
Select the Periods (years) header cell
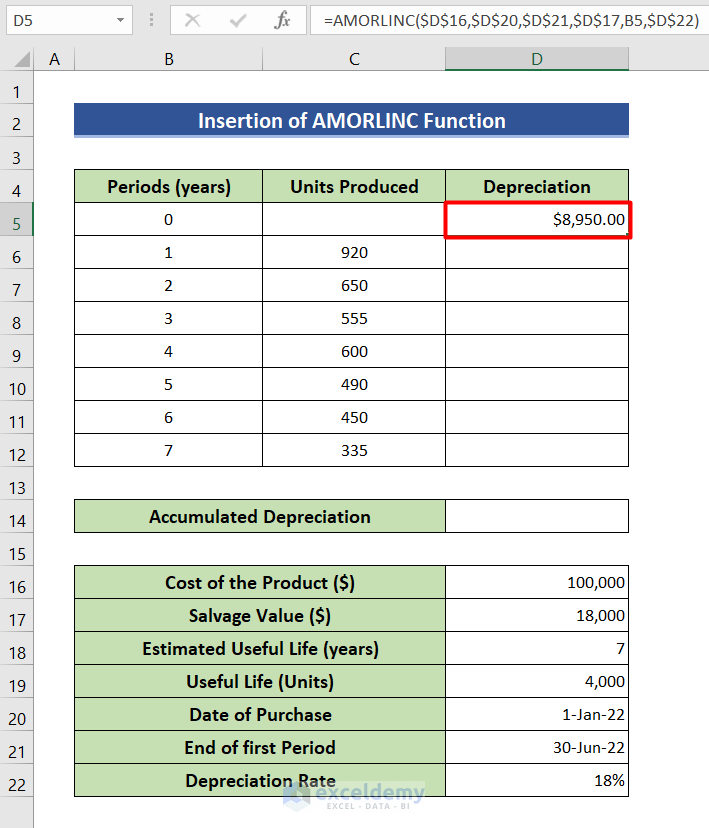click(x=168, y=186)
